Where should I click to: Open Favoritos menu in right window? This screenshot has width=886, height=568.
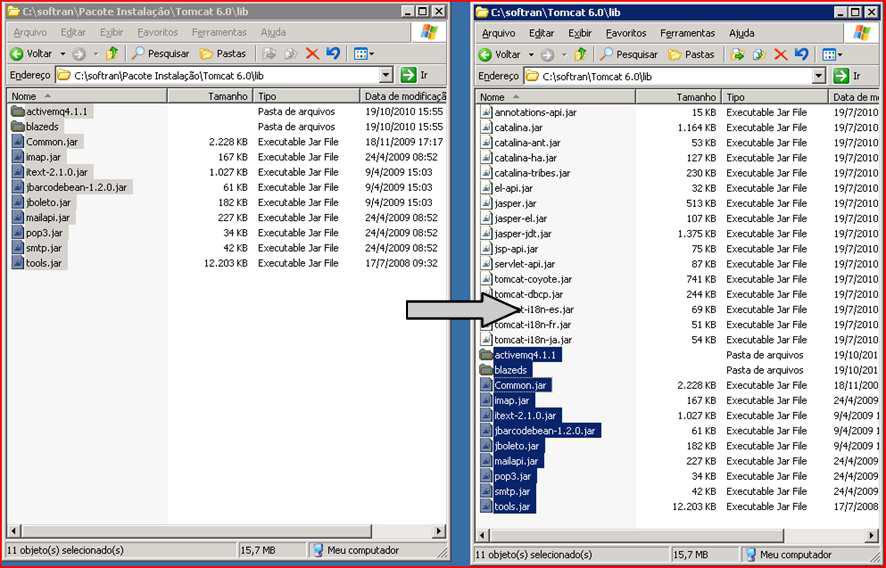[626, 33]
